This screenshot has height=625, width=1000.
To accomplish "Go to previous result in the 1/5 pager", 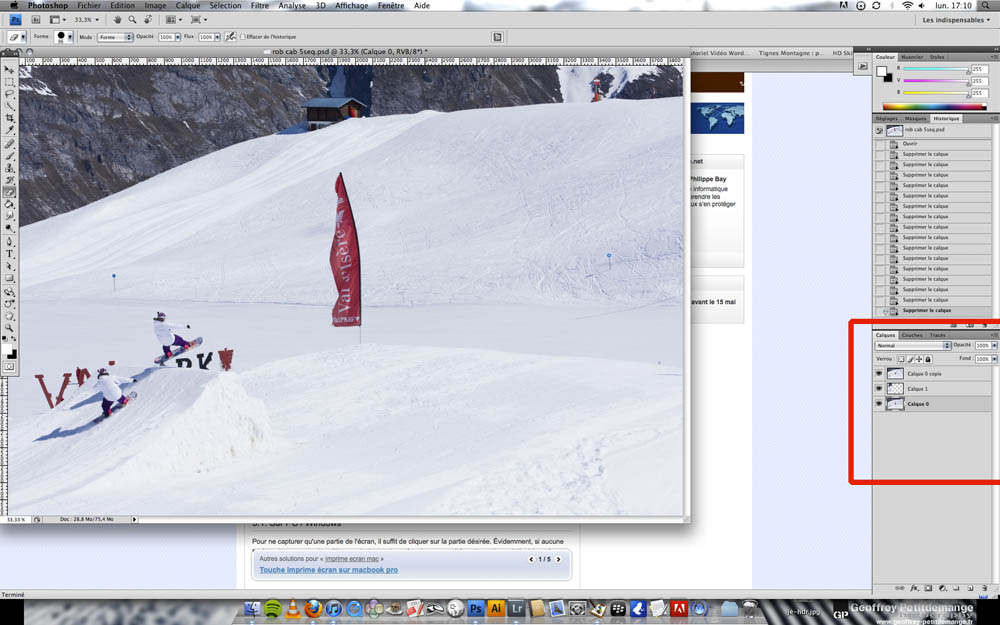I will tap(531, 559).
